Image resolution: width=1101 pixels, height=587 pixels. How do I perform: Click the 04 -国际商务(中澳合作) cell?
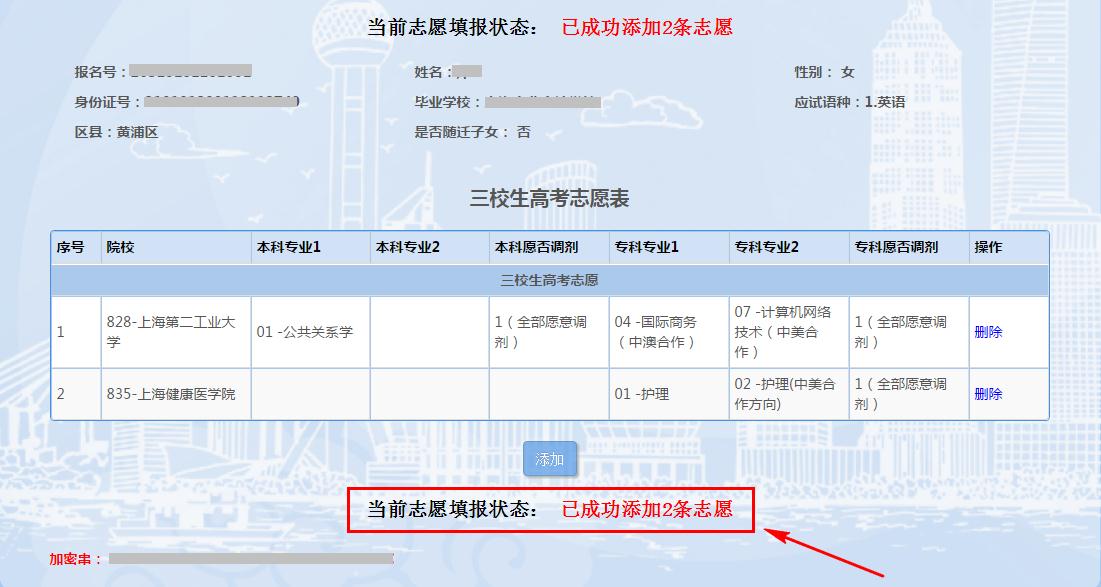pyautogui.click(x=669, y=332)
